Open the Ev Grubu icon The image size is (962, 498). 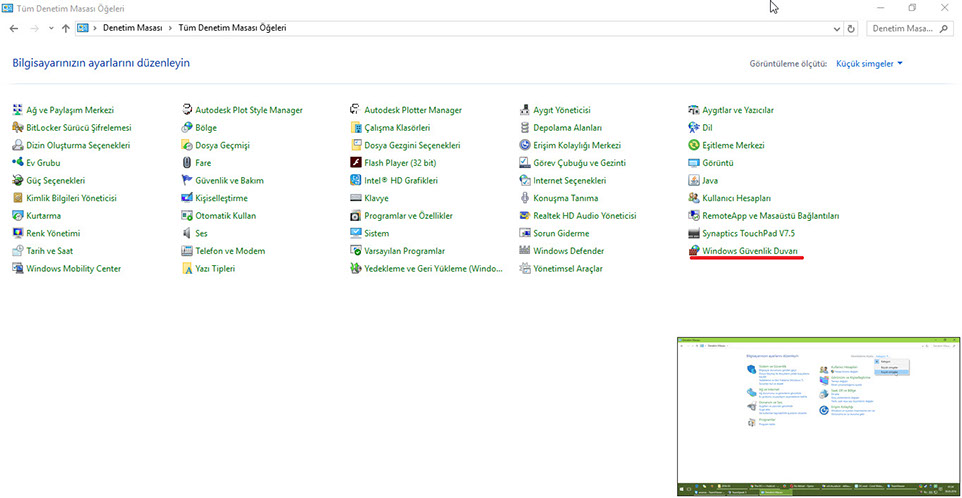point(17,163)
